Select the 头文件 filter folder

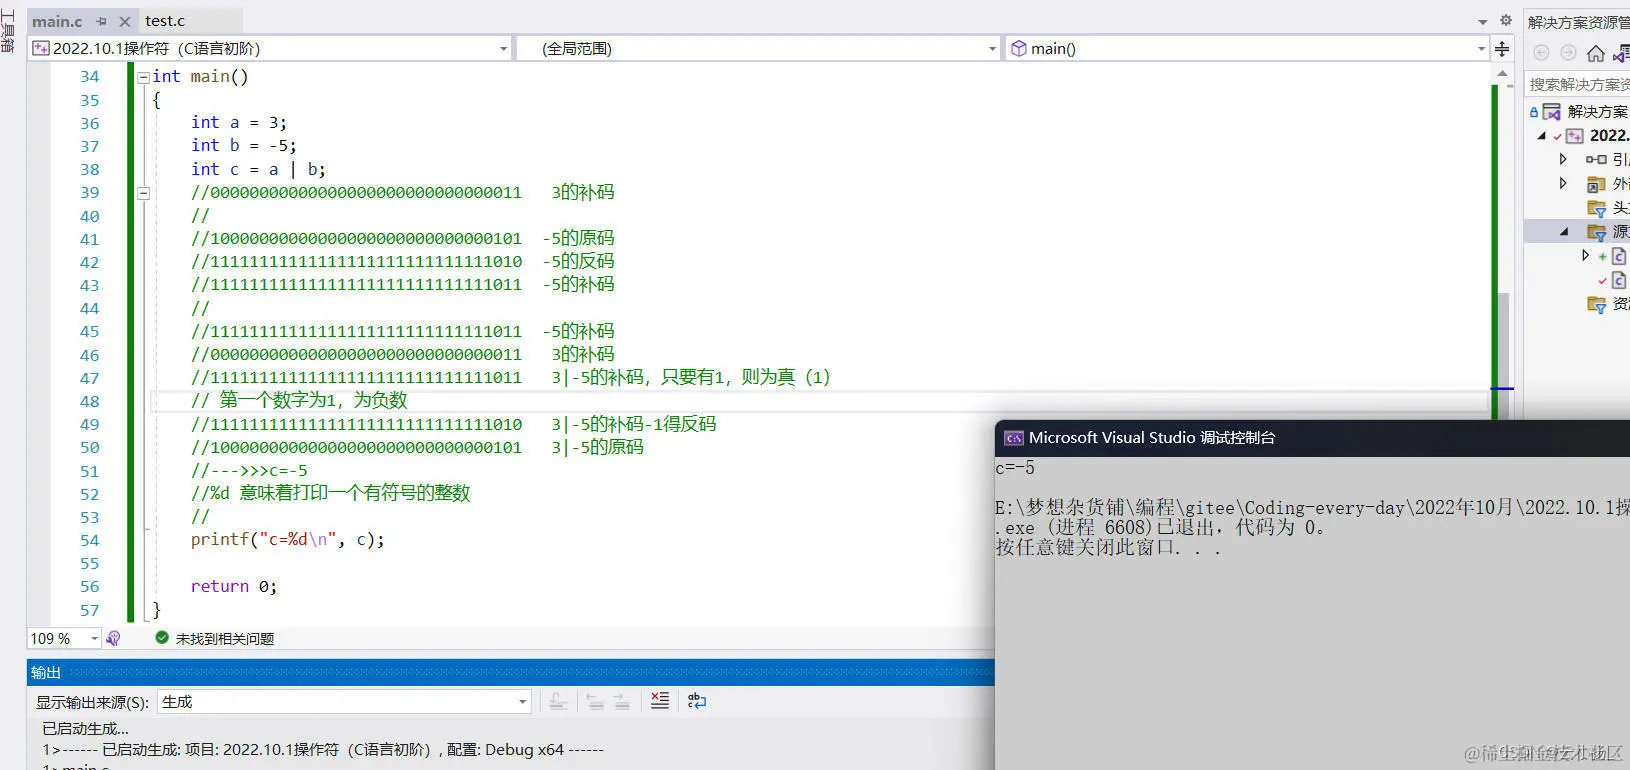[x=1608, y=208]
